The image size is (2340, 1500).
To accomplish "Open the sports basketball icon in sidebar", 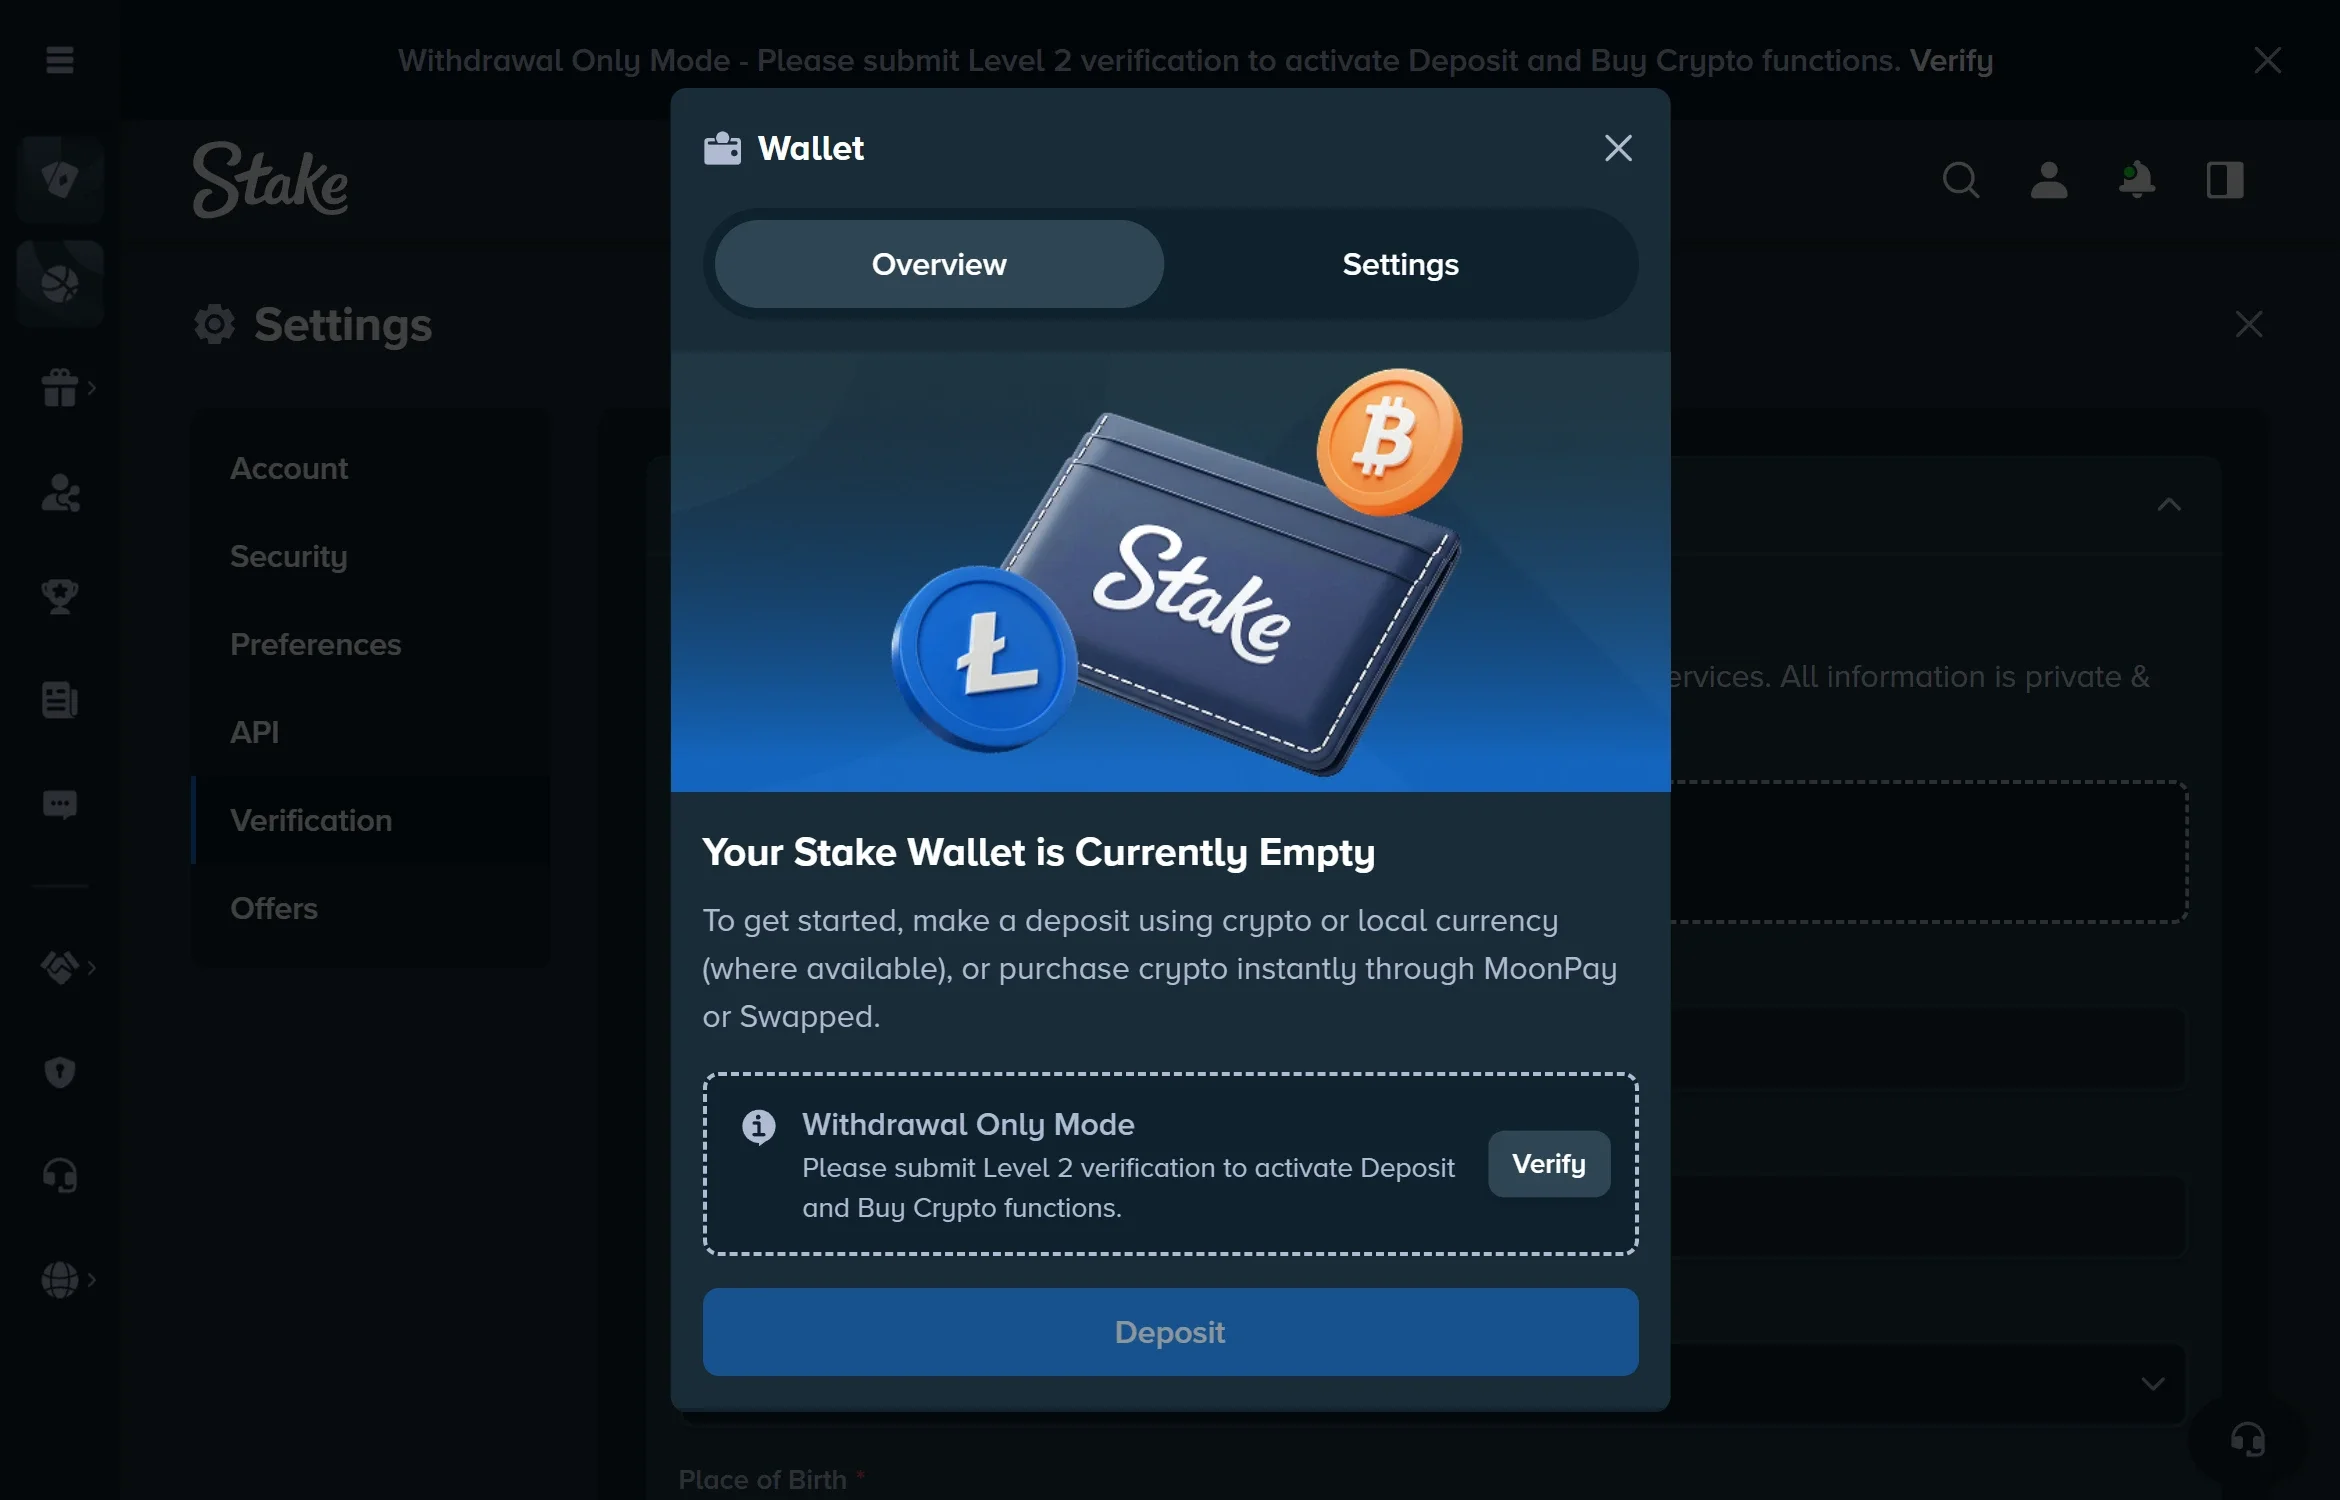I will coord(60,284).
